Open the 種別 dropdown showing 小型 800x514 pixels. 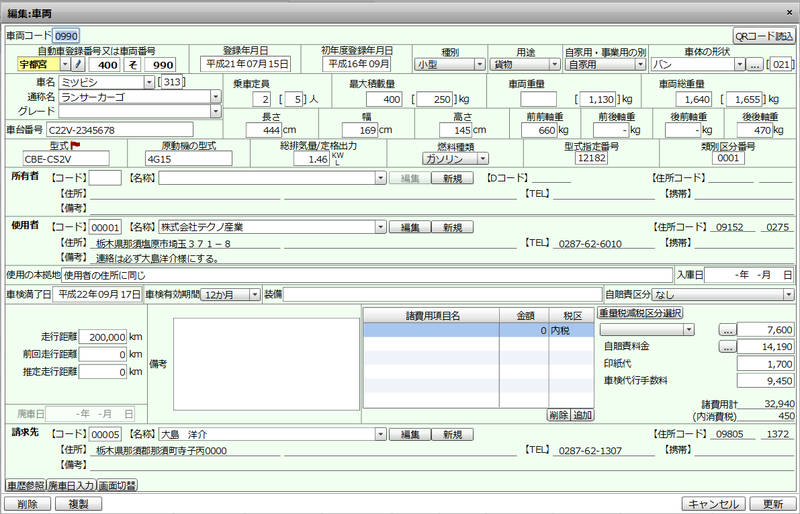tap(451, 64)
